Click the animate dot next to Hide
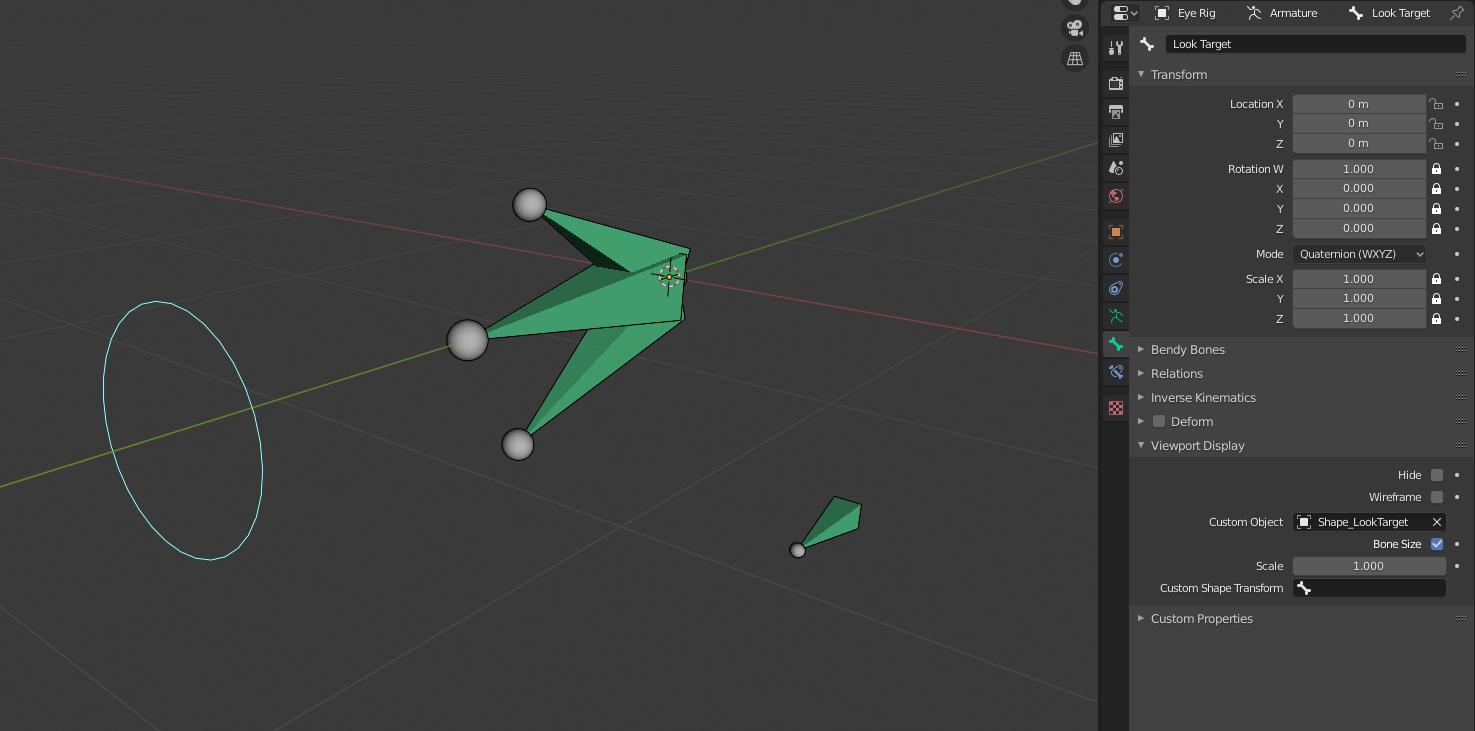The height and width of the screenshot is (731, 1475). (x=1457, y=475)
